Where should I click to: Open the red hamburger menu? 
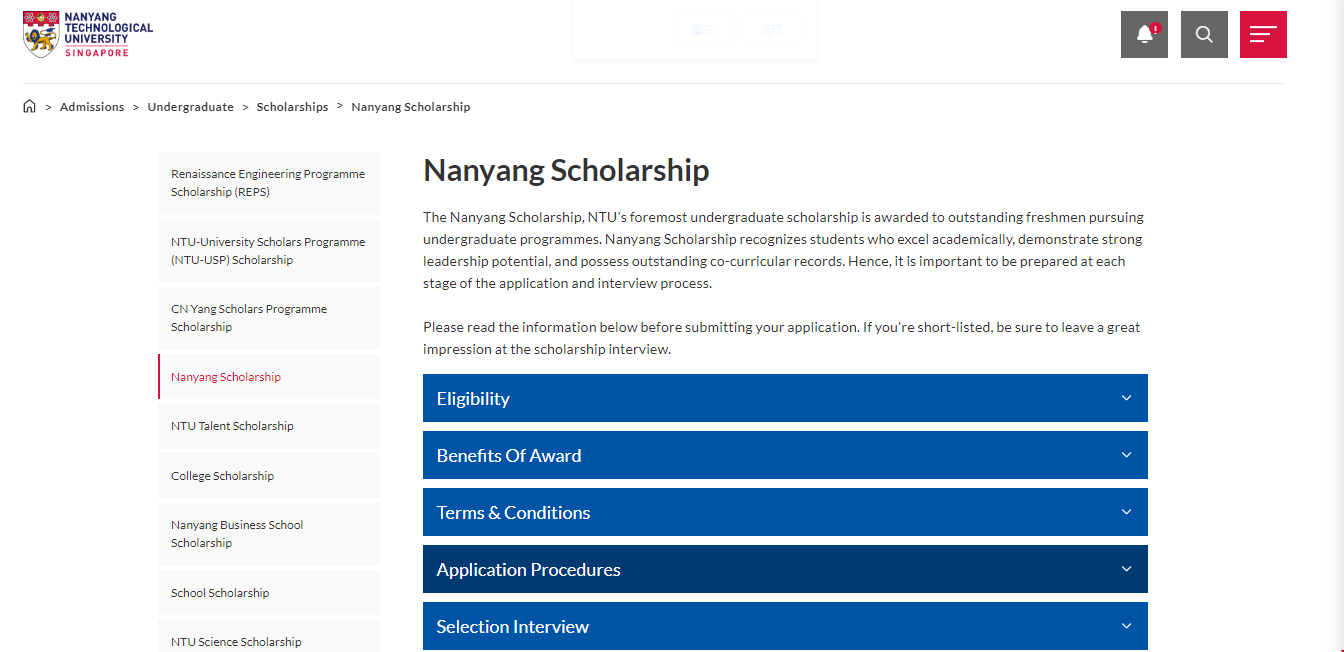click(x=1263, y=35)
